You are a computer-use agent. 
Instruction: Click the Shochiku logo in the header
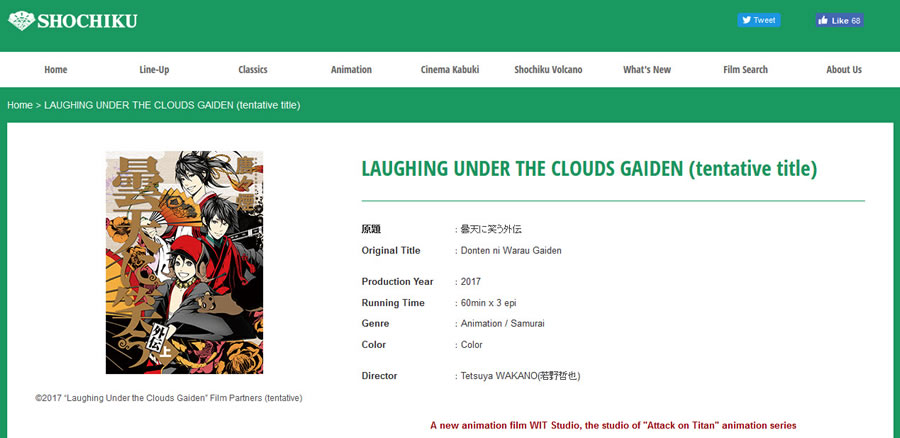[72, 21]
